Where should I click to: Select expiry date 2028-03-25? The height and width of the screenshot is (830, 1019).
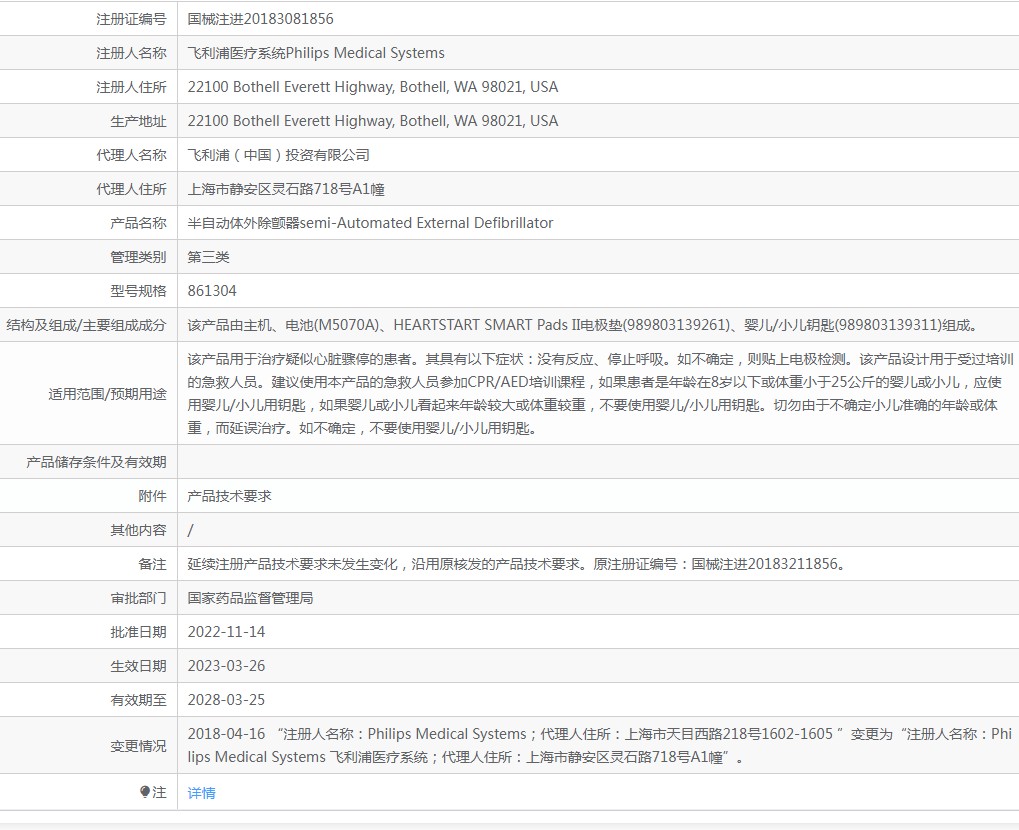[x=226, y=700]
